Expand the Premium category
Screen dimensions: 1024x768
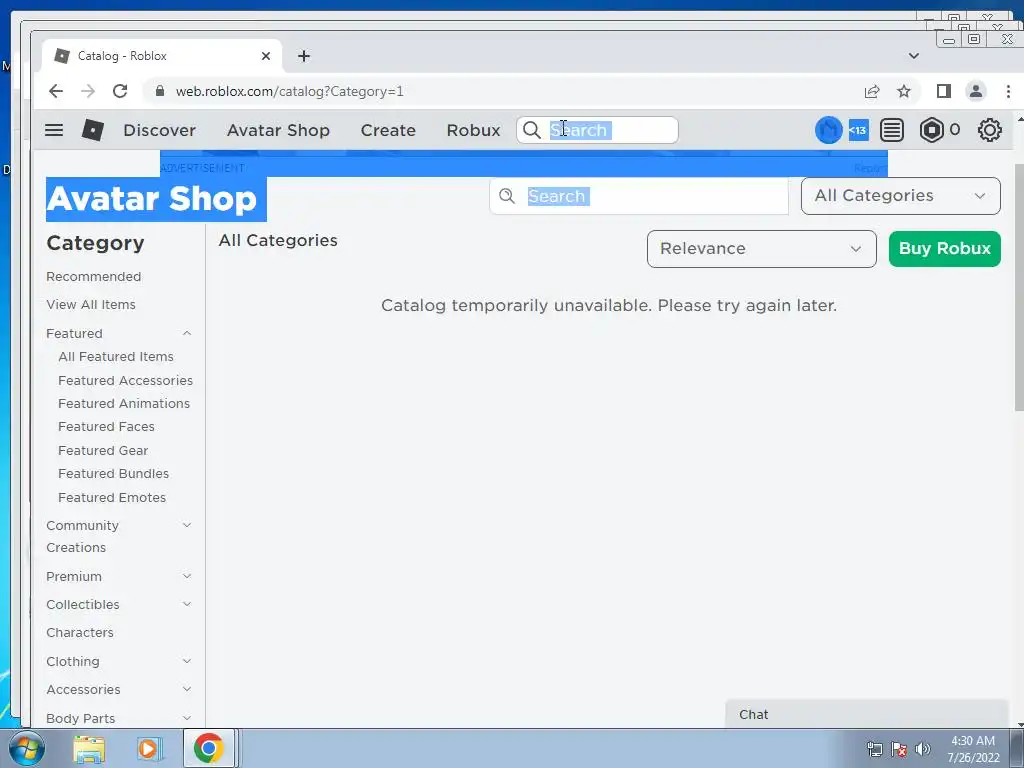click(x=187, y=576)
